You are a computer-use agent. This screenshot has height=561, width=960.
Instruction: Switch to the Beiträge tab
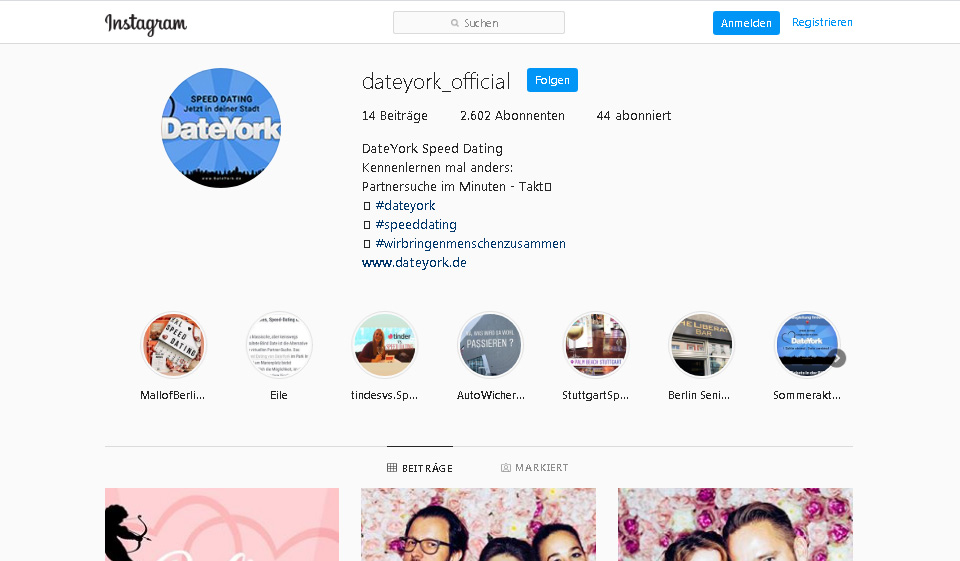pyautogui.click(x=420, y=468)
